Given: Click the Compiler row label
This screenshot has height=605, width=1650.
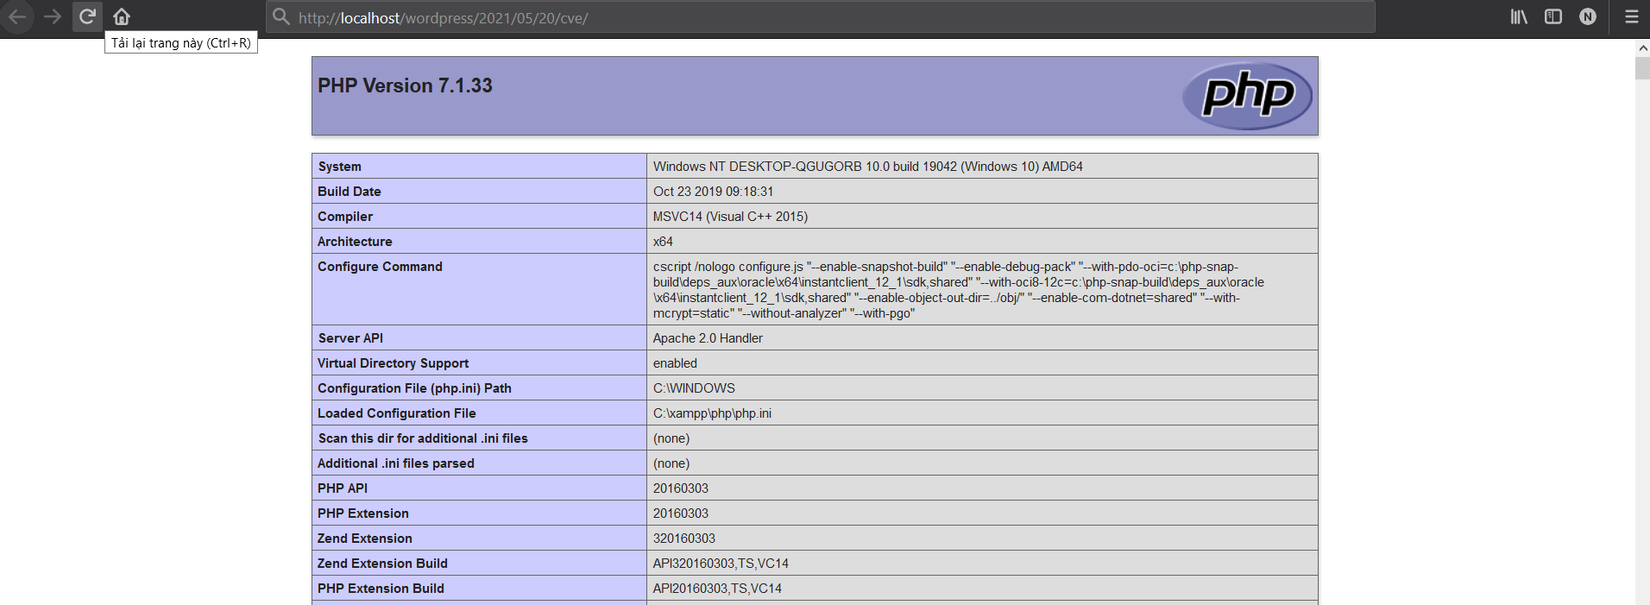Looking at the screenshot, I should (345, 217).
